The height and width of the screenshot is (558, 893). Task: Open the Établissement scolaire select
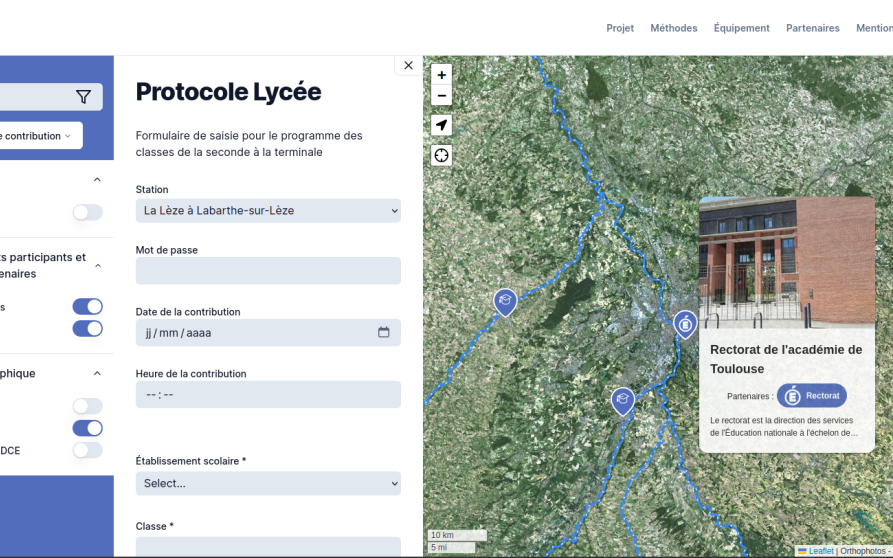click(x=268, y=483)
